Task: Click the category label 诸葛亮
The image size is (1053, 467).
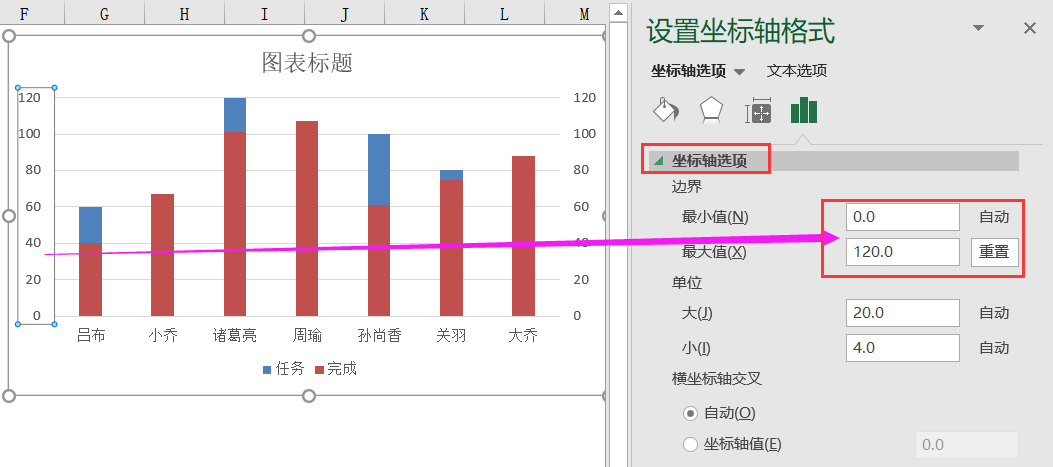Action: tap(235, 335)
